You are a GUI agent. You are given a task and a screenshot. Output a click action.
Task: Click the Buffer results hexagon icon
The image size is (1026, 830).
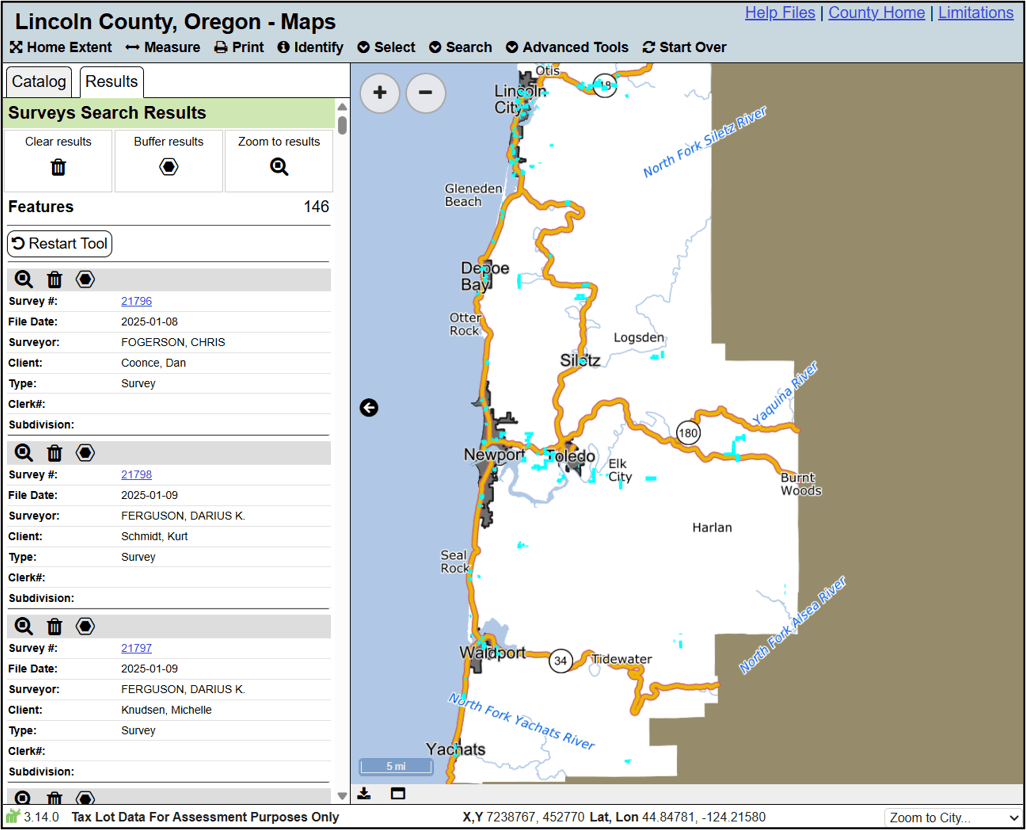coord(169,168)
